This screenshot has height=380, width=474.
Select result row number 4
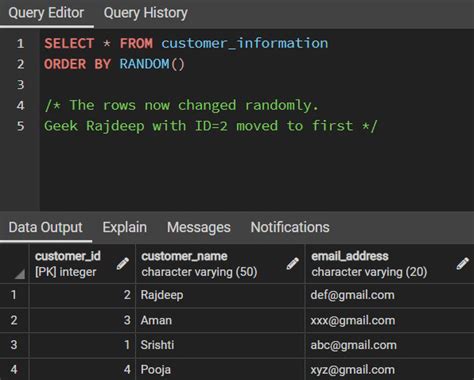14,369
